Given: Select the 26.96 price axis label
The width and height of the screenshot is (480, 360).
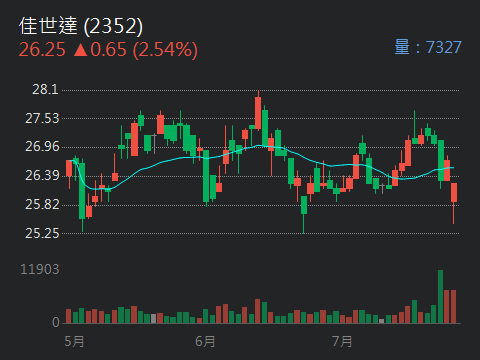Looking at the screenshot, I should [42, 147].
